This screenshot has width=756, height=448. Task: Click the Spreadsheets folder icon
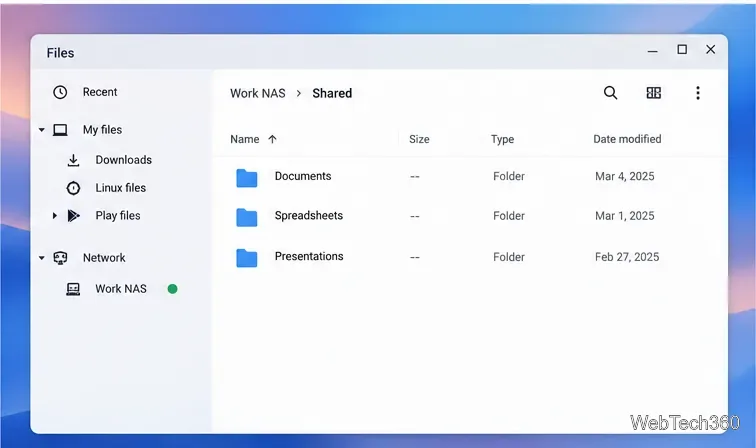[246, 217]
